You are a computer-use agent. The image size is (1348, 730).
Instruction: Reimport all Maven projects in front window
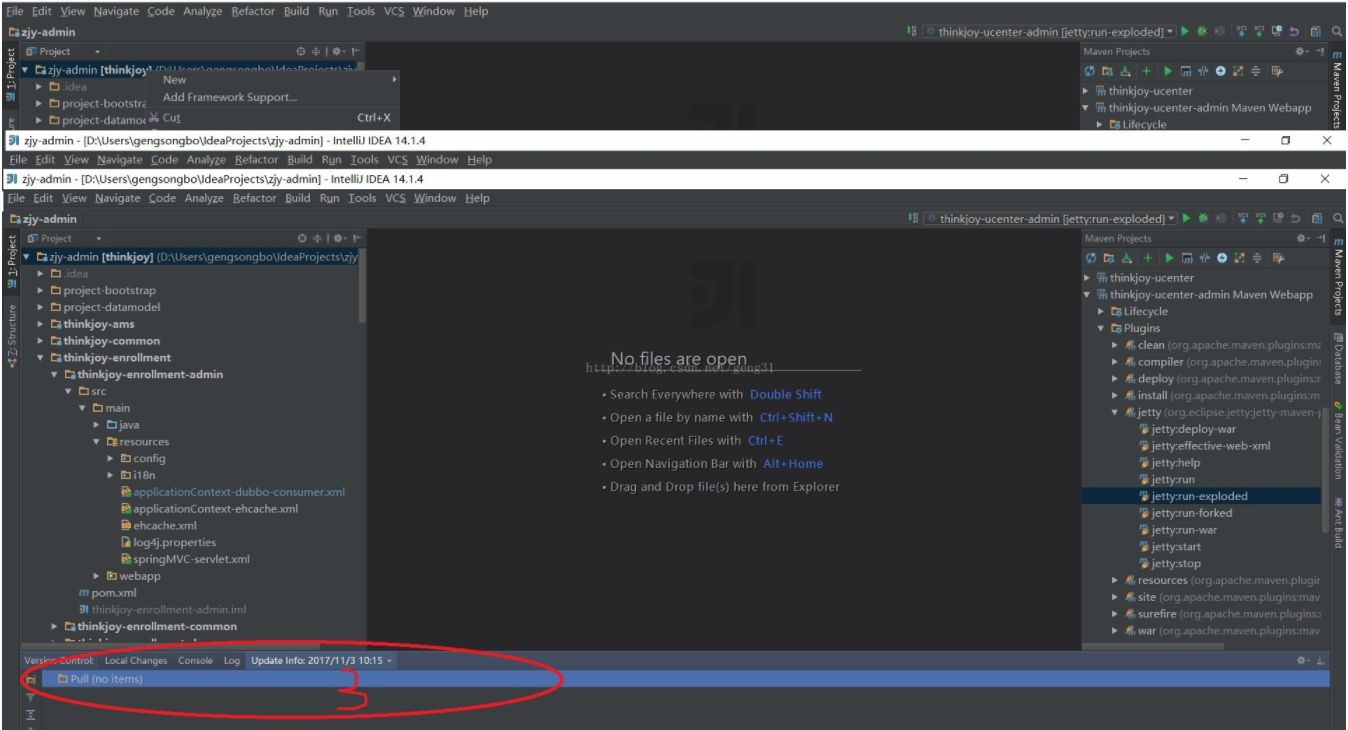1091,258
